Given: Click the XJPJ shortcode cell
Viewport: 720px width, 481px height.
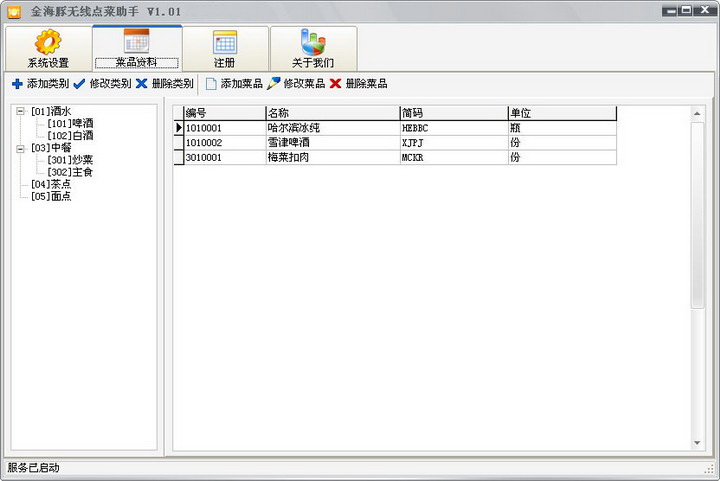Looking at the screenshot, I should point(454,143).
